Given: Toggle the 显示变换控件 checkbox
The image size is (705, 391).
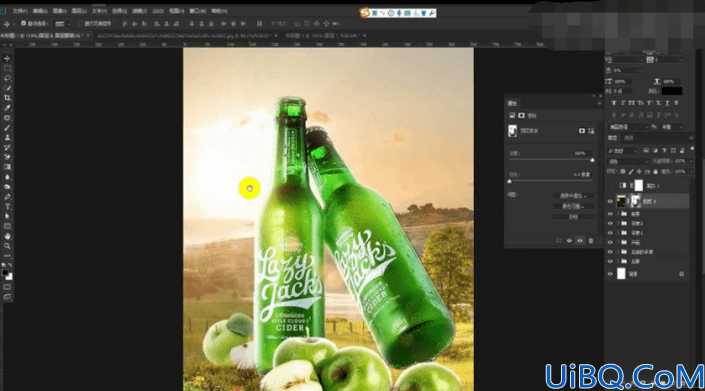Looking at the screenshot, I should tap(80, 23).
